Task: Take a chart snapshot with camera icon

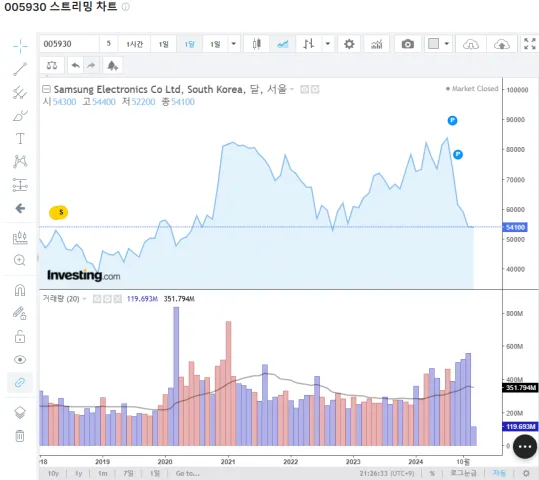Action: pyautogui.click(x=408, y=44)
